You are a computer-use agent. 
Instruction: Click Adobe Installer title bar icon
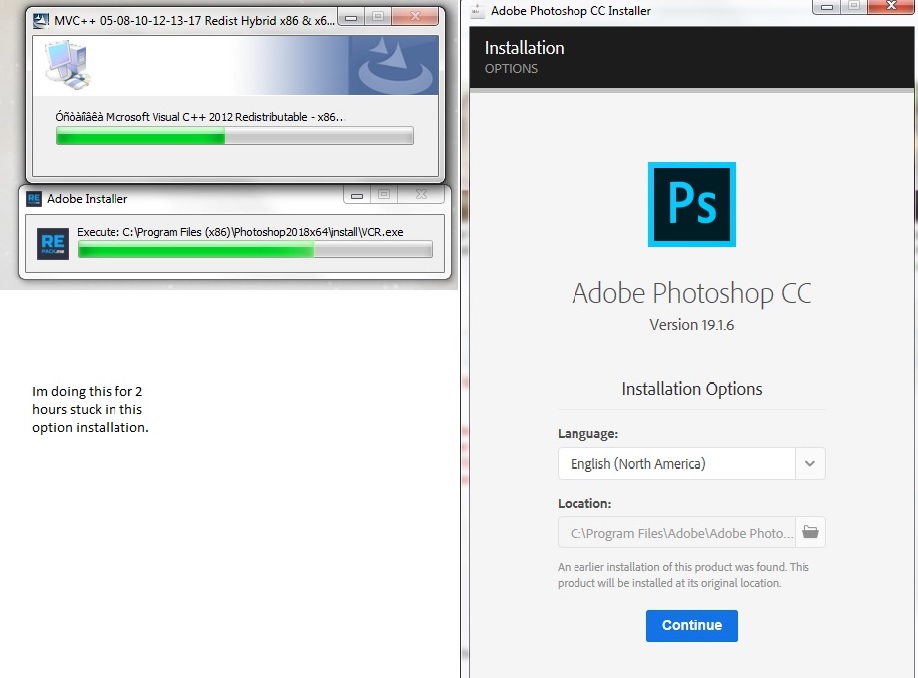point(34,199)
